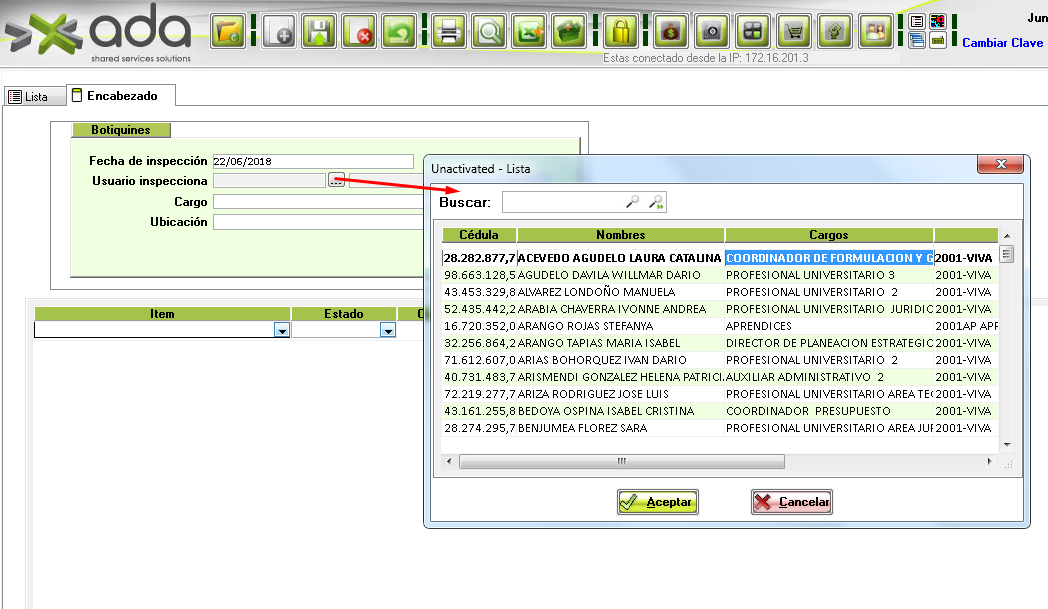Click the Buscar search text field

point(562,203)
